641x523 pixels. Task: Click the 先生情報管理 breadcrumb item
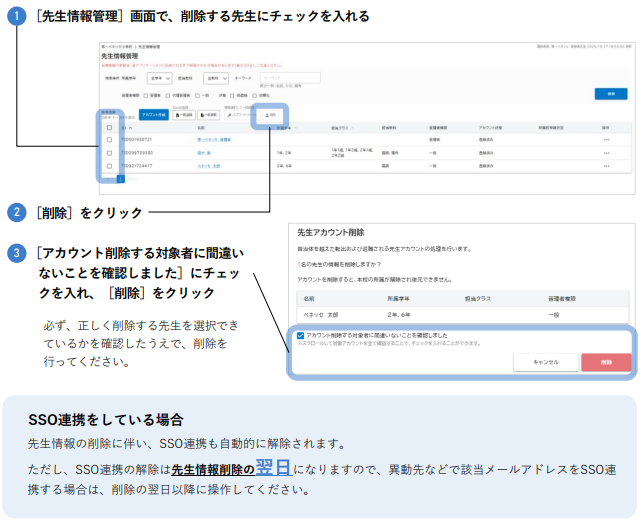click(149, 47)
